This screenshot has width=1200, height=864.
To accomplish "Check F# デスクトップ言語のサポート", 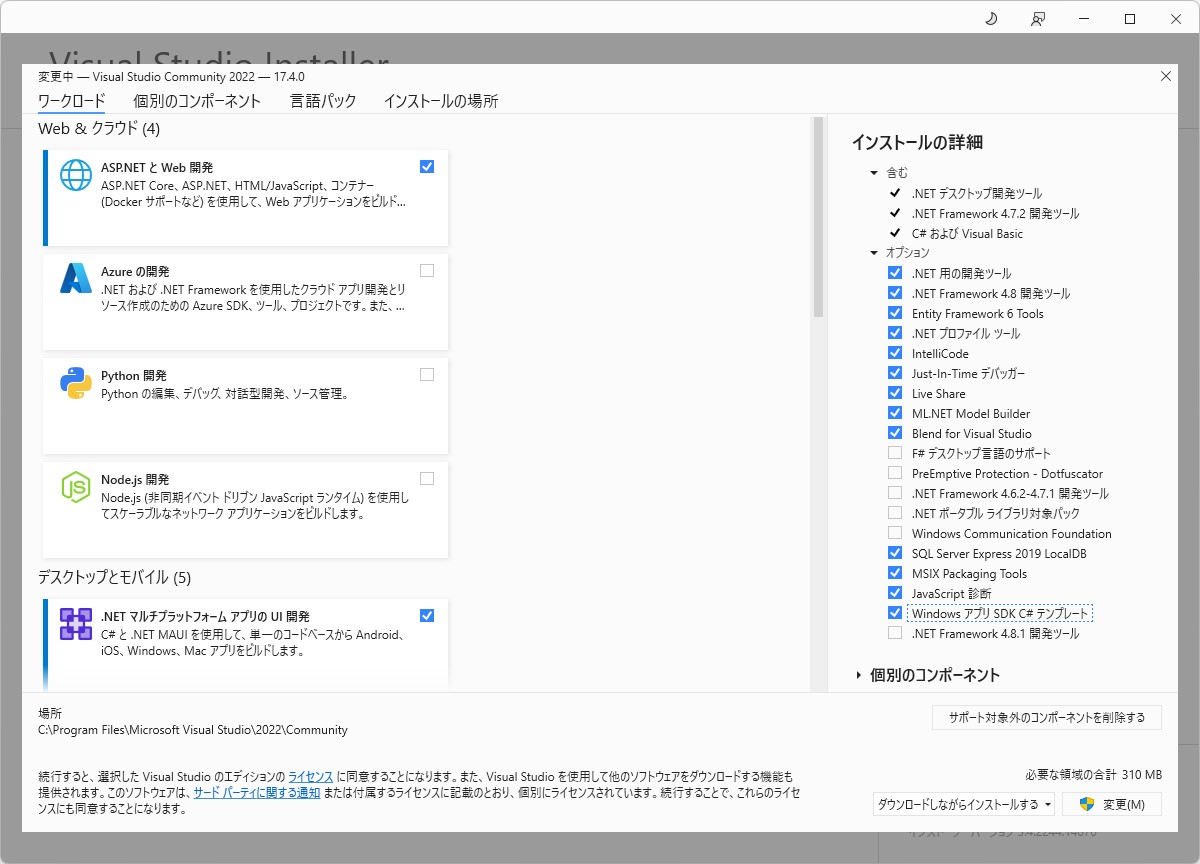I will [x=894, y=453].
